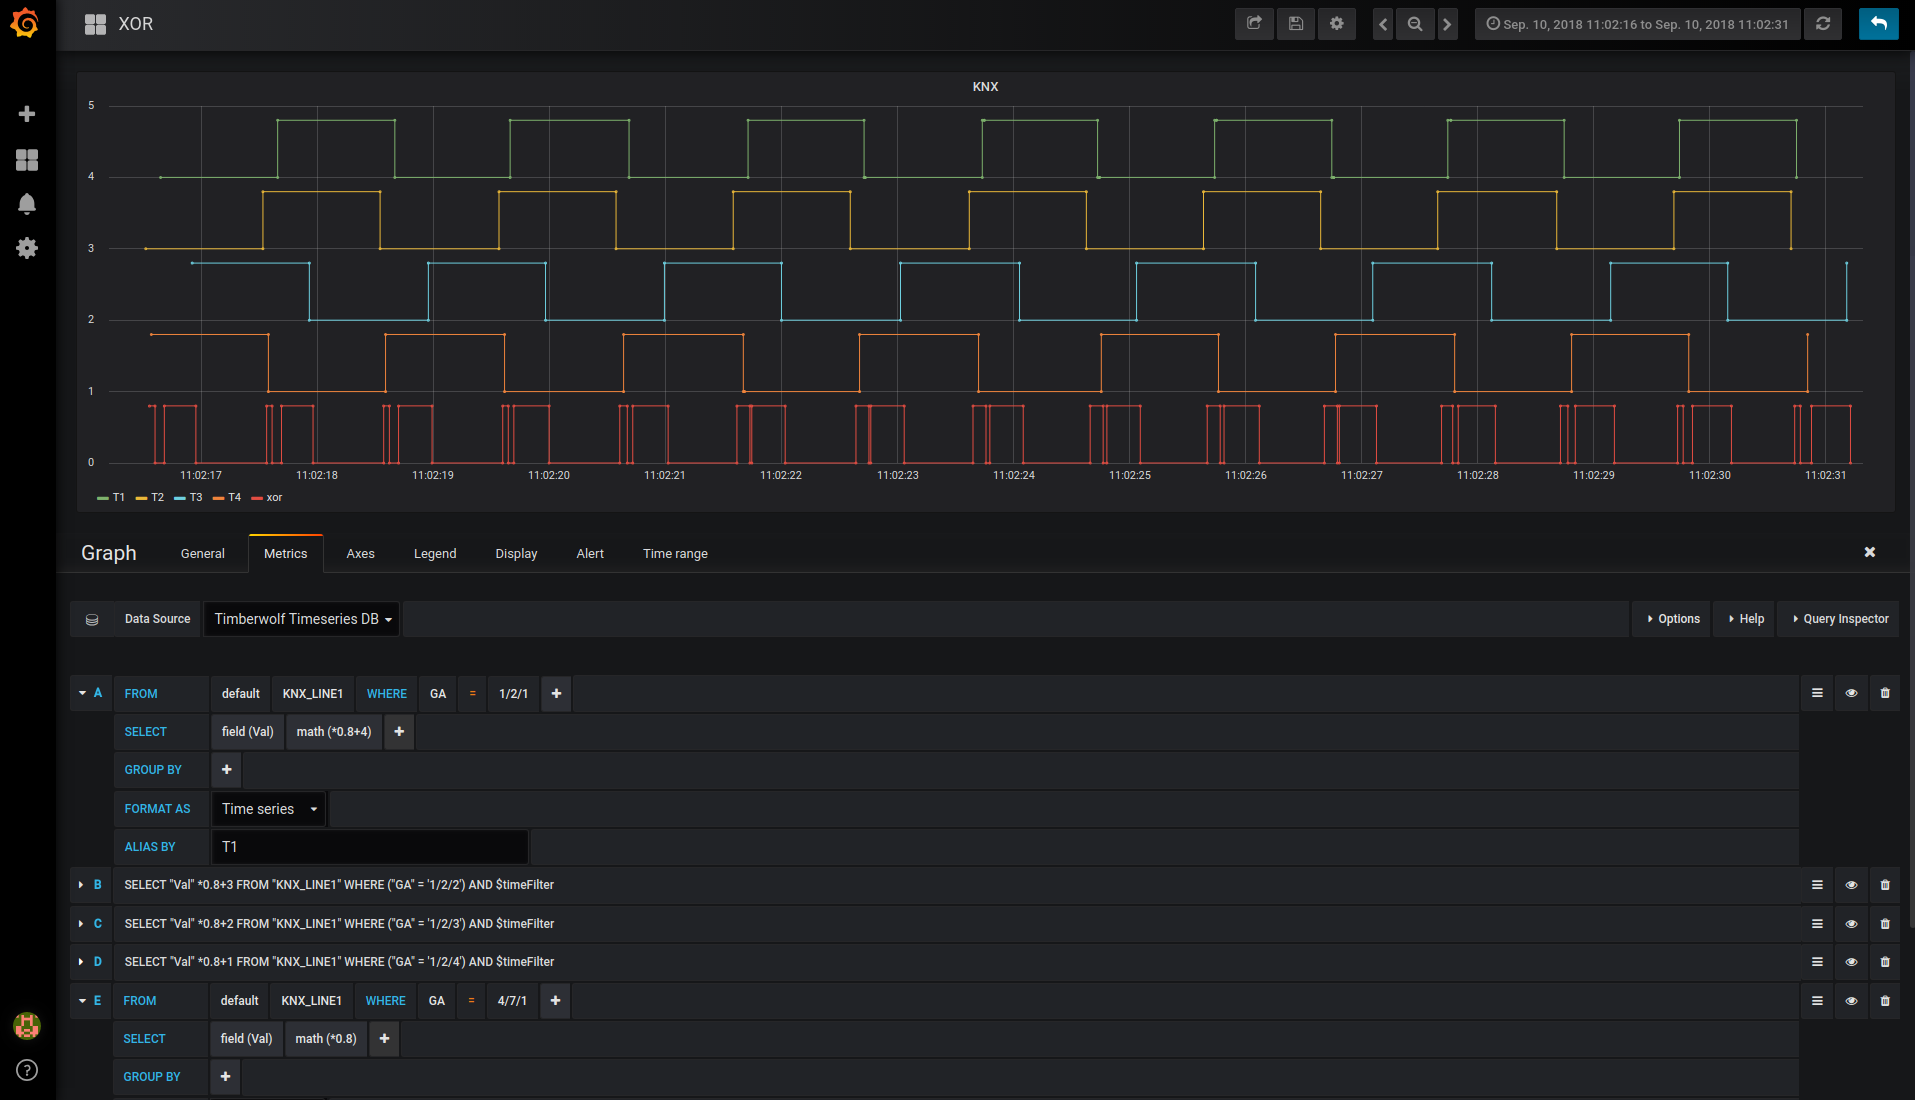Open the Query Inspector

pos(1839,619)
